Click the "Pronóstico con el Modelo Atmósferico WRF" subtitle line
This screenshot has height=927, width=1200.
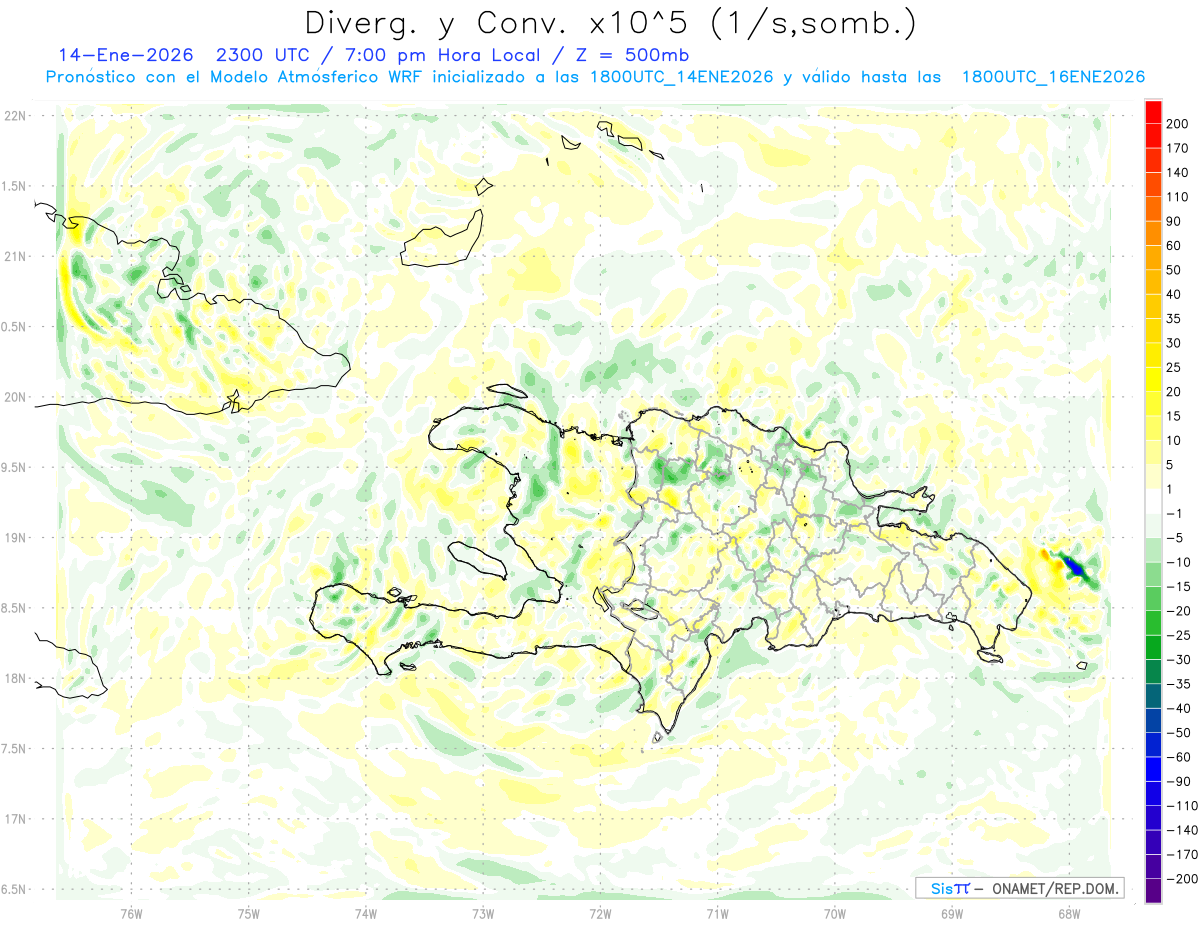coord(595,76)
